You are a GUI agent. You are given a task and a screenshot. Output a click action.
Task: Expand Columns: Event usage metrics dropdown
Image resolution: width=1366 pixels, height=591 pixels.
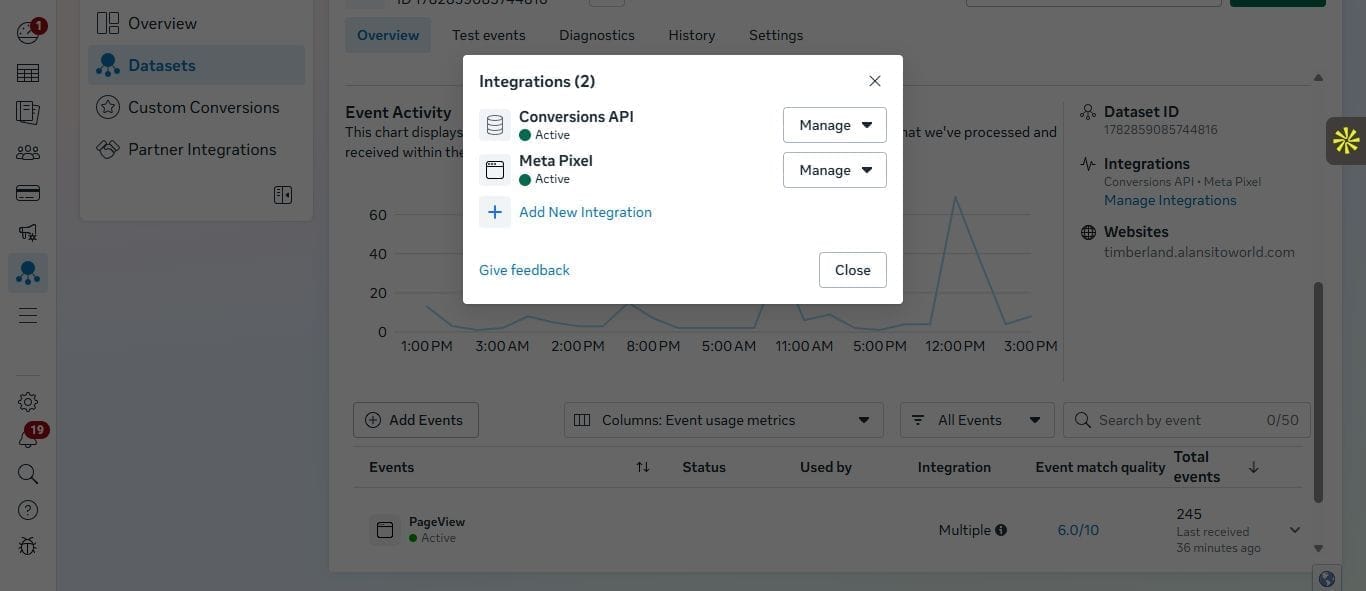coord(724,420)
